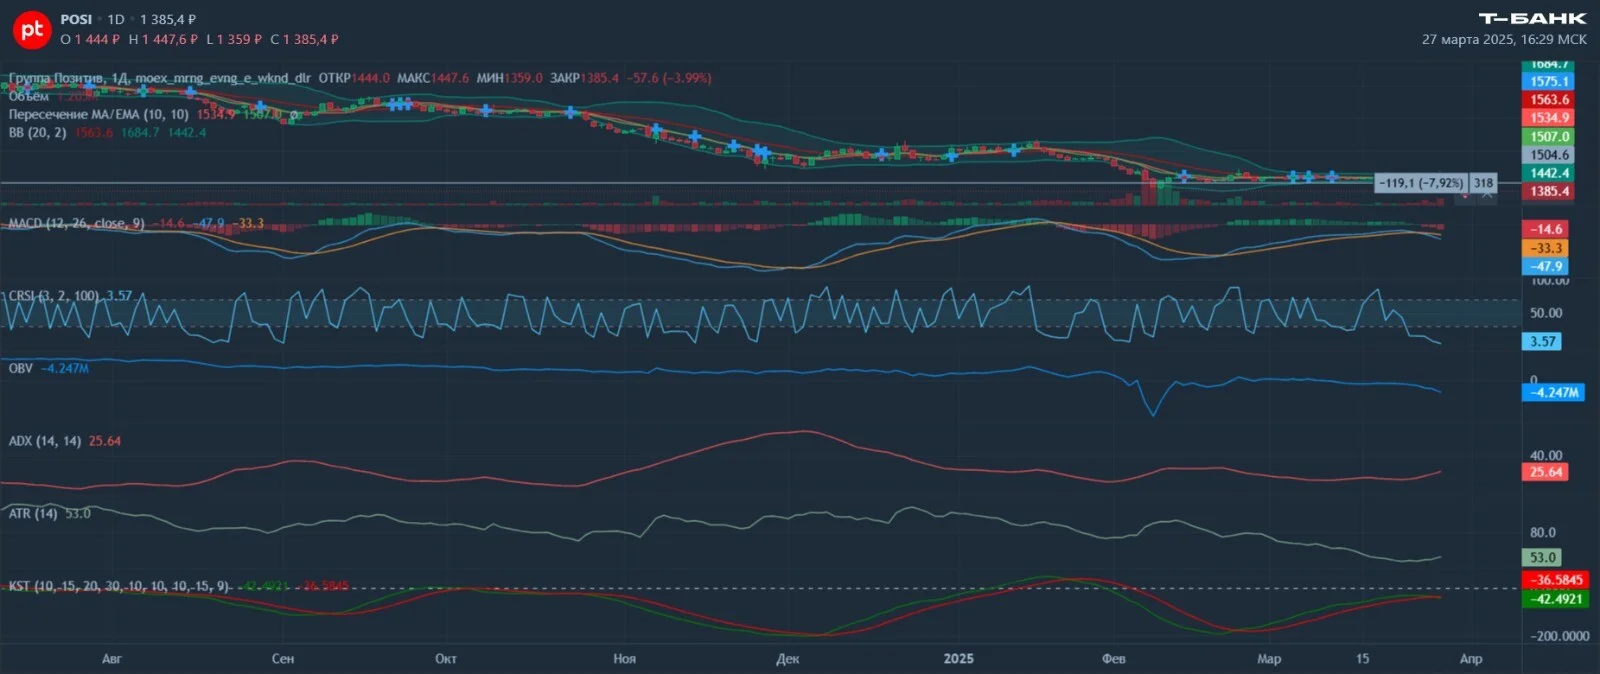Viewport: 1600px width, 674px height.
Task: Click the blue -4.247M OBV value tag
Action: (x=1554, y=393)
